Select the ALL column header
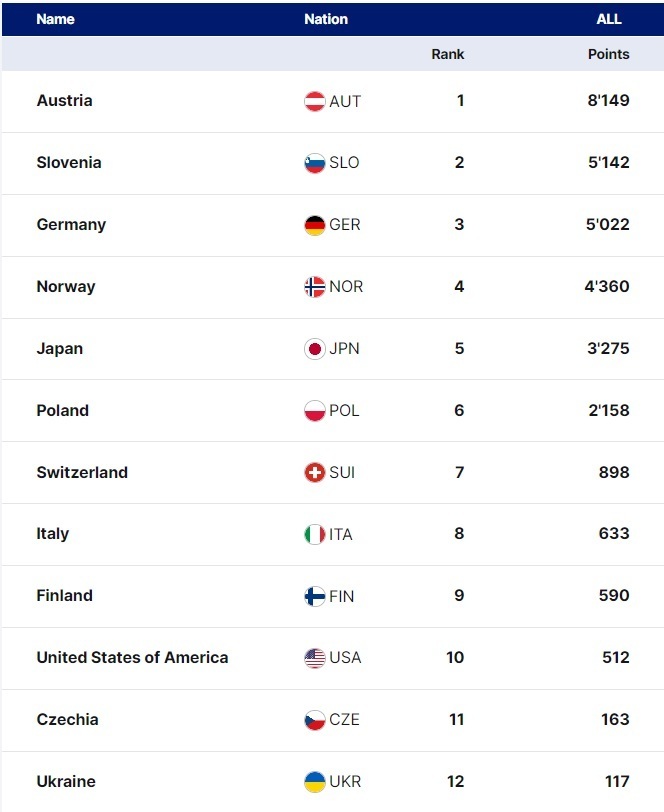664x812 pixels. click(608, 19)
